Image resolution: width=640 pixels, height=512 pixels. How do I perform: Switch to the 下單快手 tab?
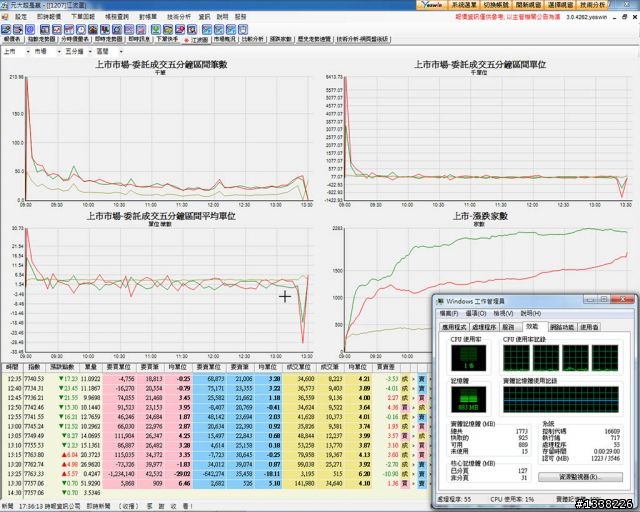167,39
